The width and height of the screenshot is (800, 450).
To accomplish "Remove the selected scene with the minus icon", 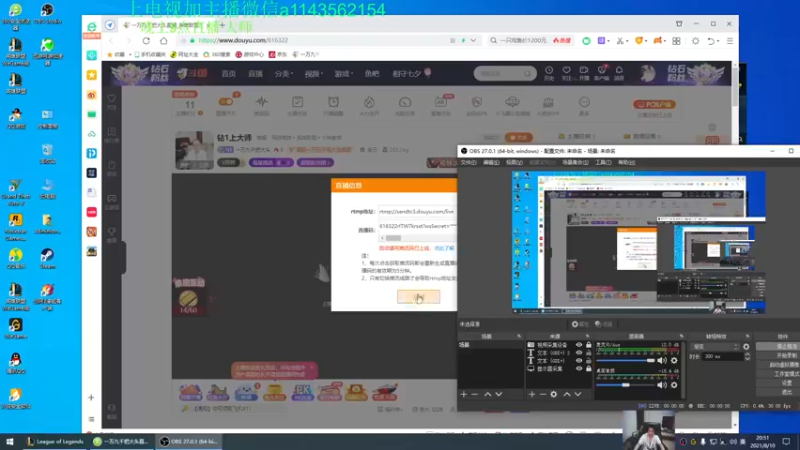I will (474, 394).
